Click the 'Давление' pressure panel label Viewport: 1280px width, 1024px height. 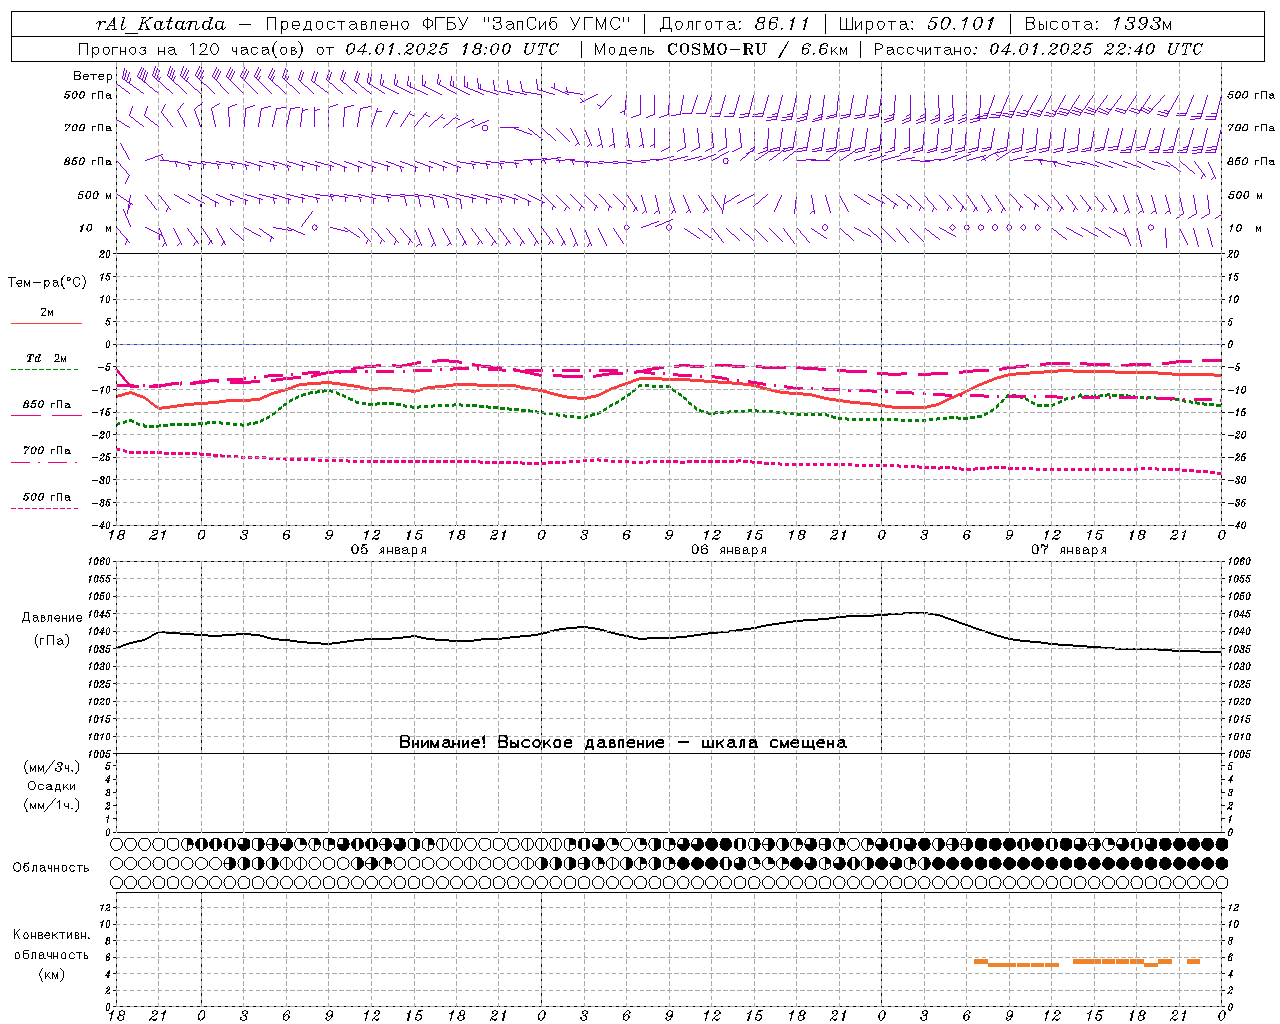pos(52,618)
